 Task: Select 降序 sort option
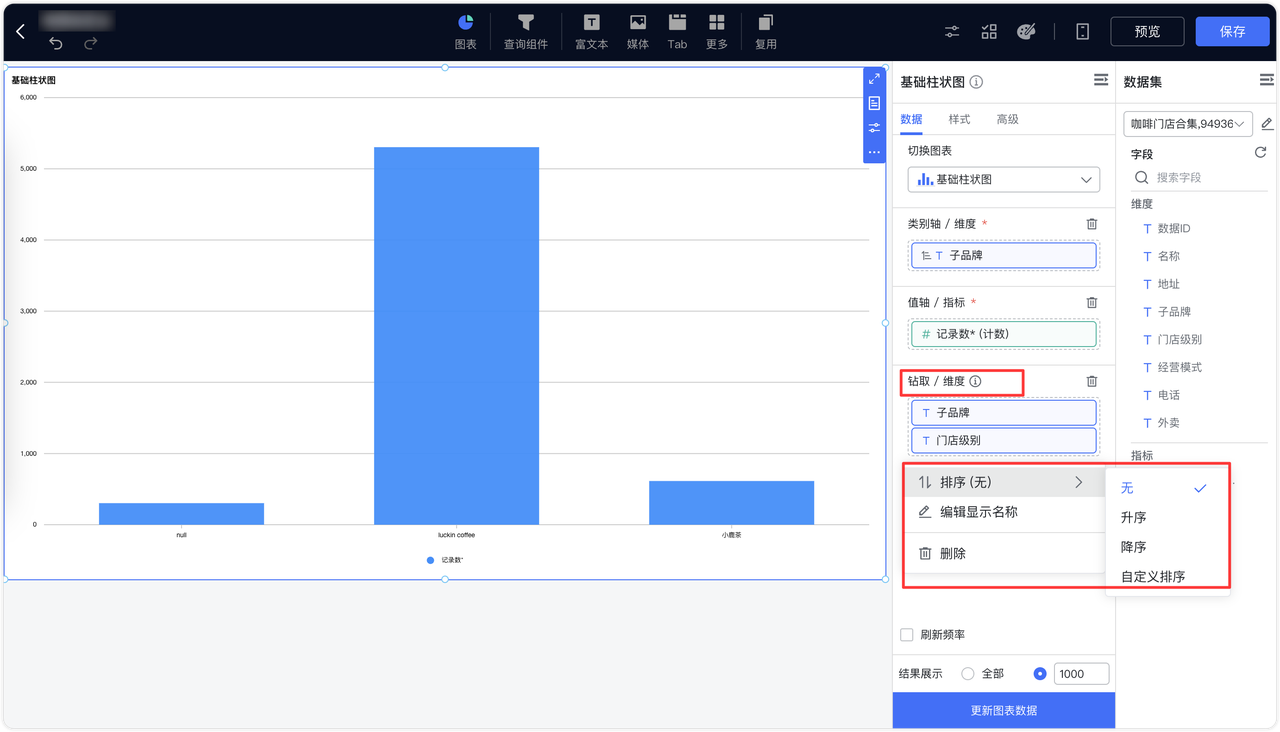point(1167,547)
